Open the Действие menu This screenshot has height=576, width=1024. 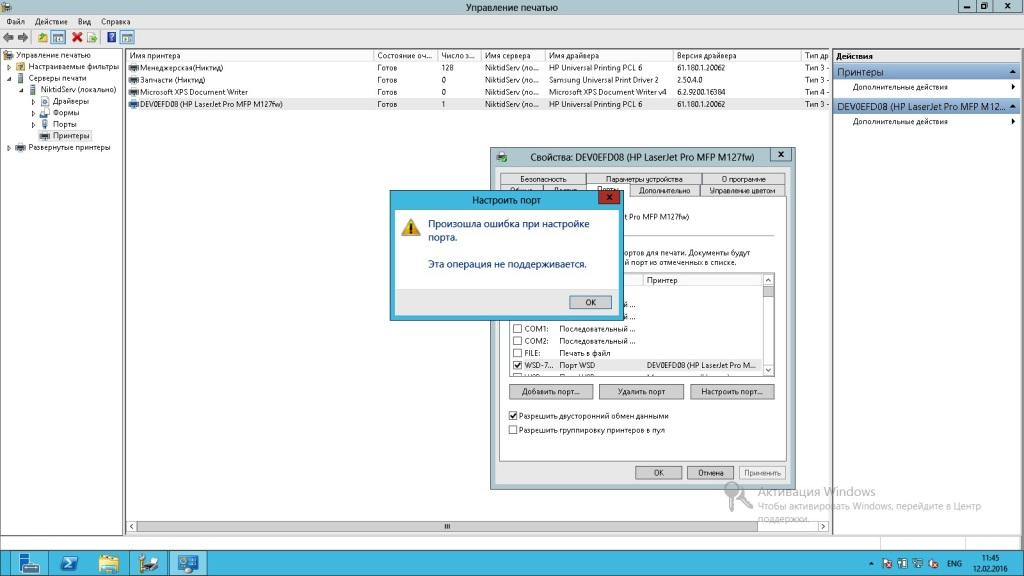coord(51,22)
